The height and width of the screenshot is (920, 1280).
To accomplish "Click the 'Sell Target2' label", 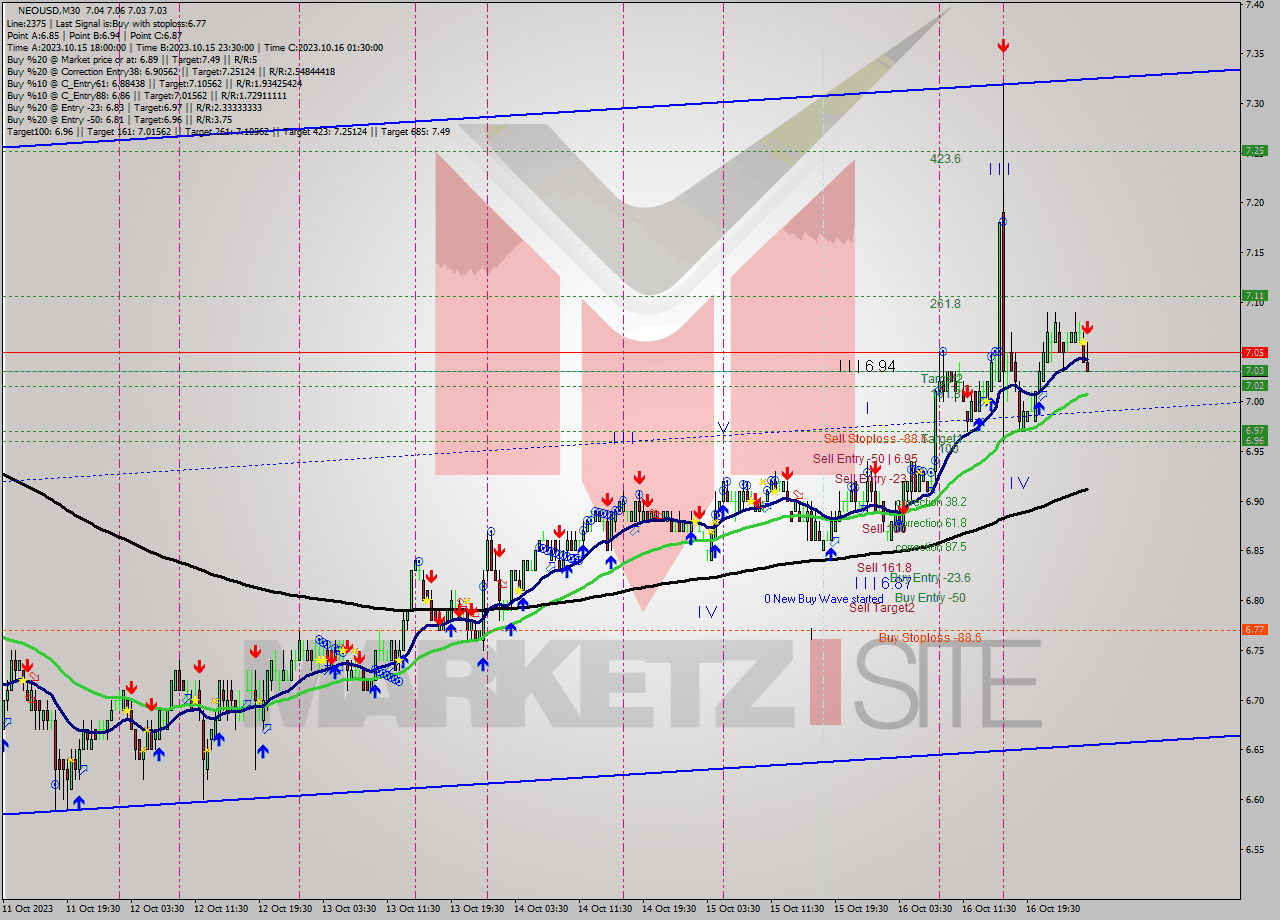I will pyautogui.click(x=882, y=608).
